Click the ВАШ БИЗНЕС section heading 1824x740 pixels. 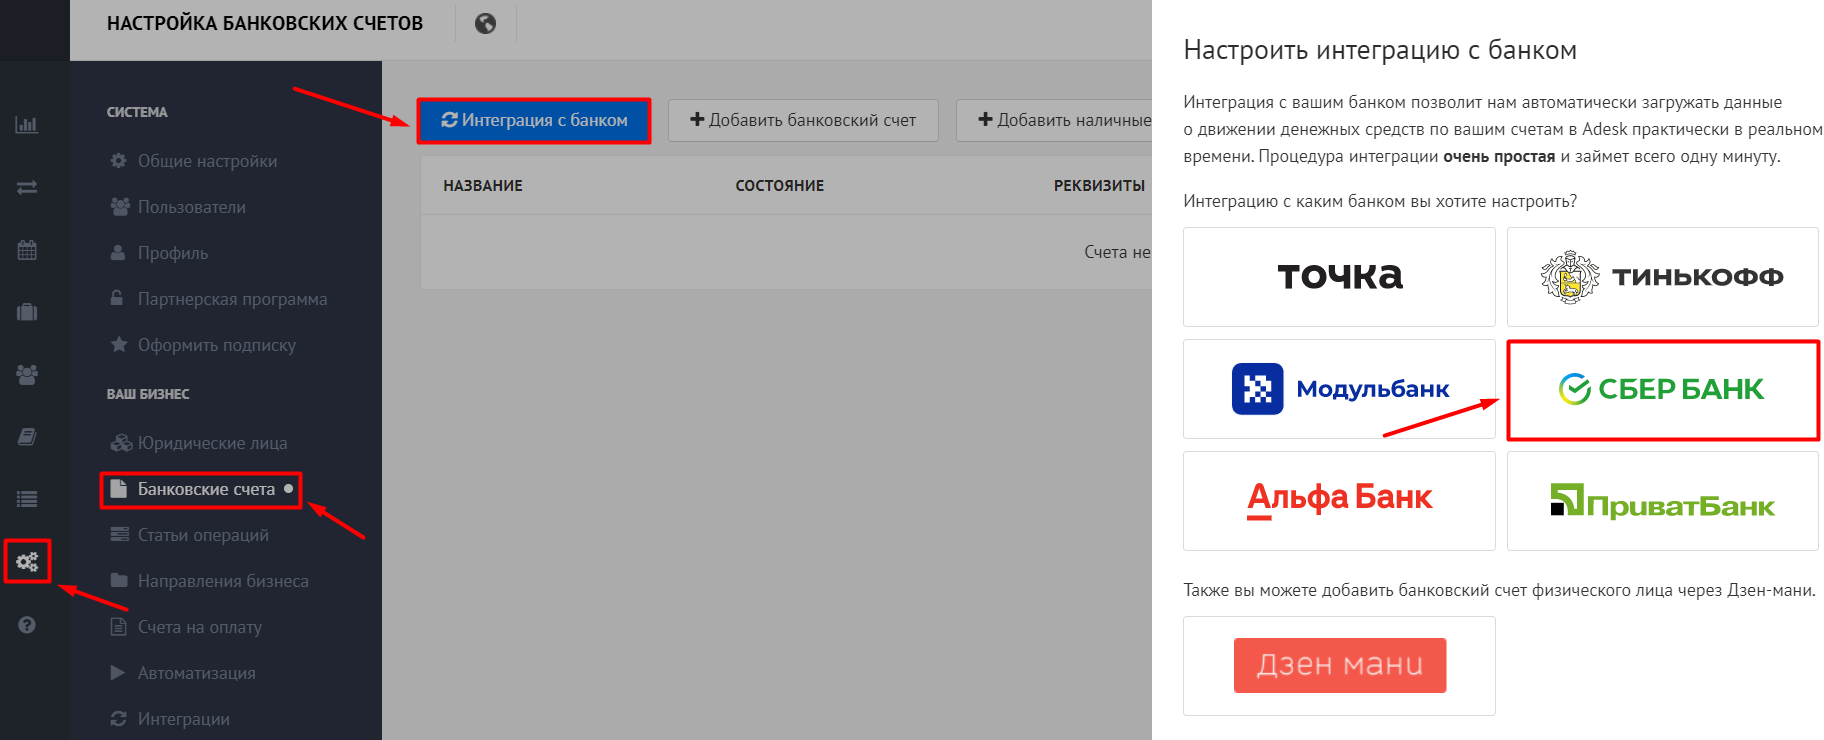[148, 394]
